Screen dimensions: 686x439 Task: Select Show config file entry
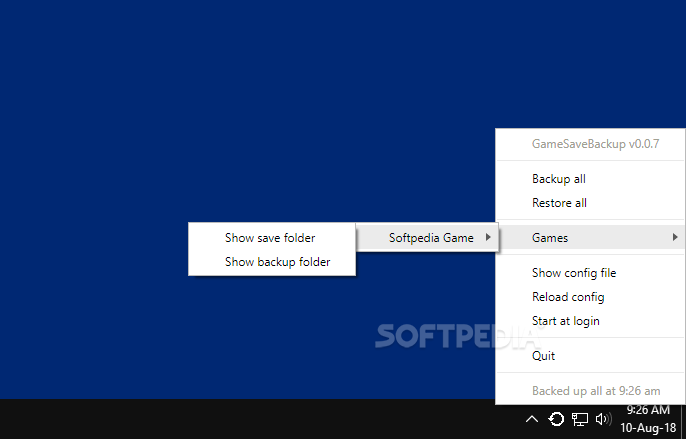pos(591,273)
